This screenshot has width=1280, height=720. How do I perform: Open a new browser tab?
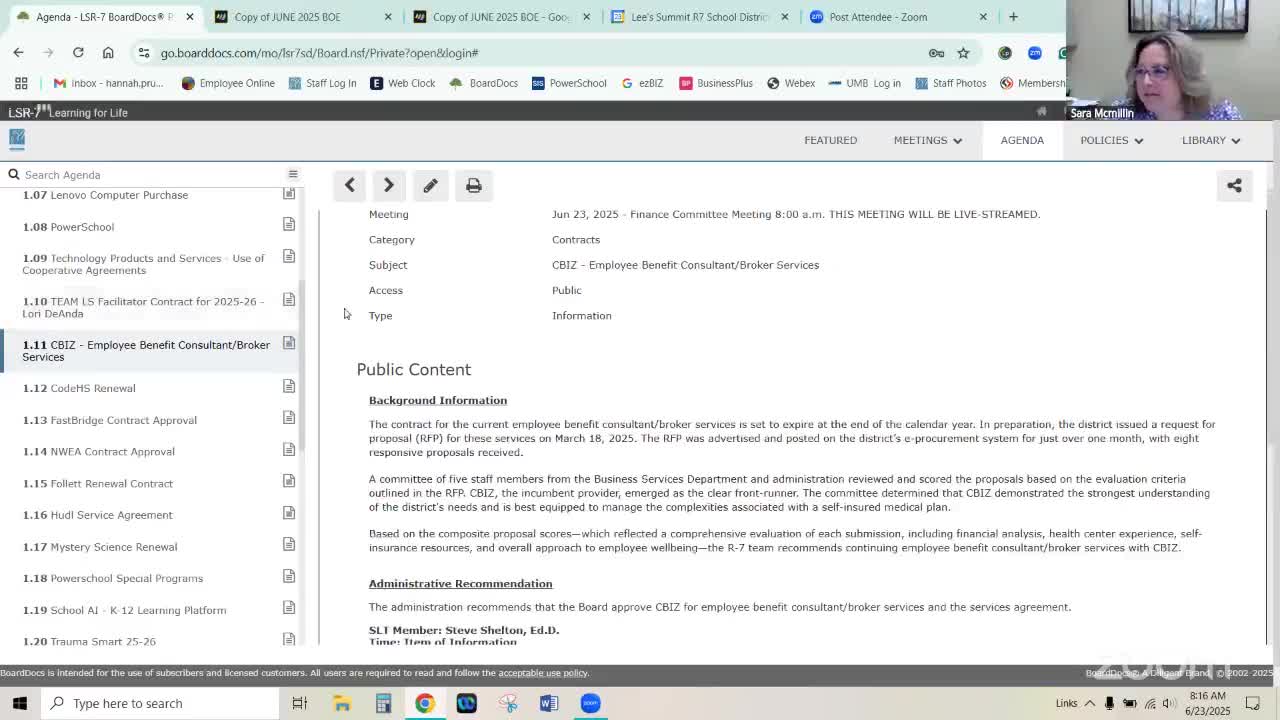click(x=1013, y=17)
